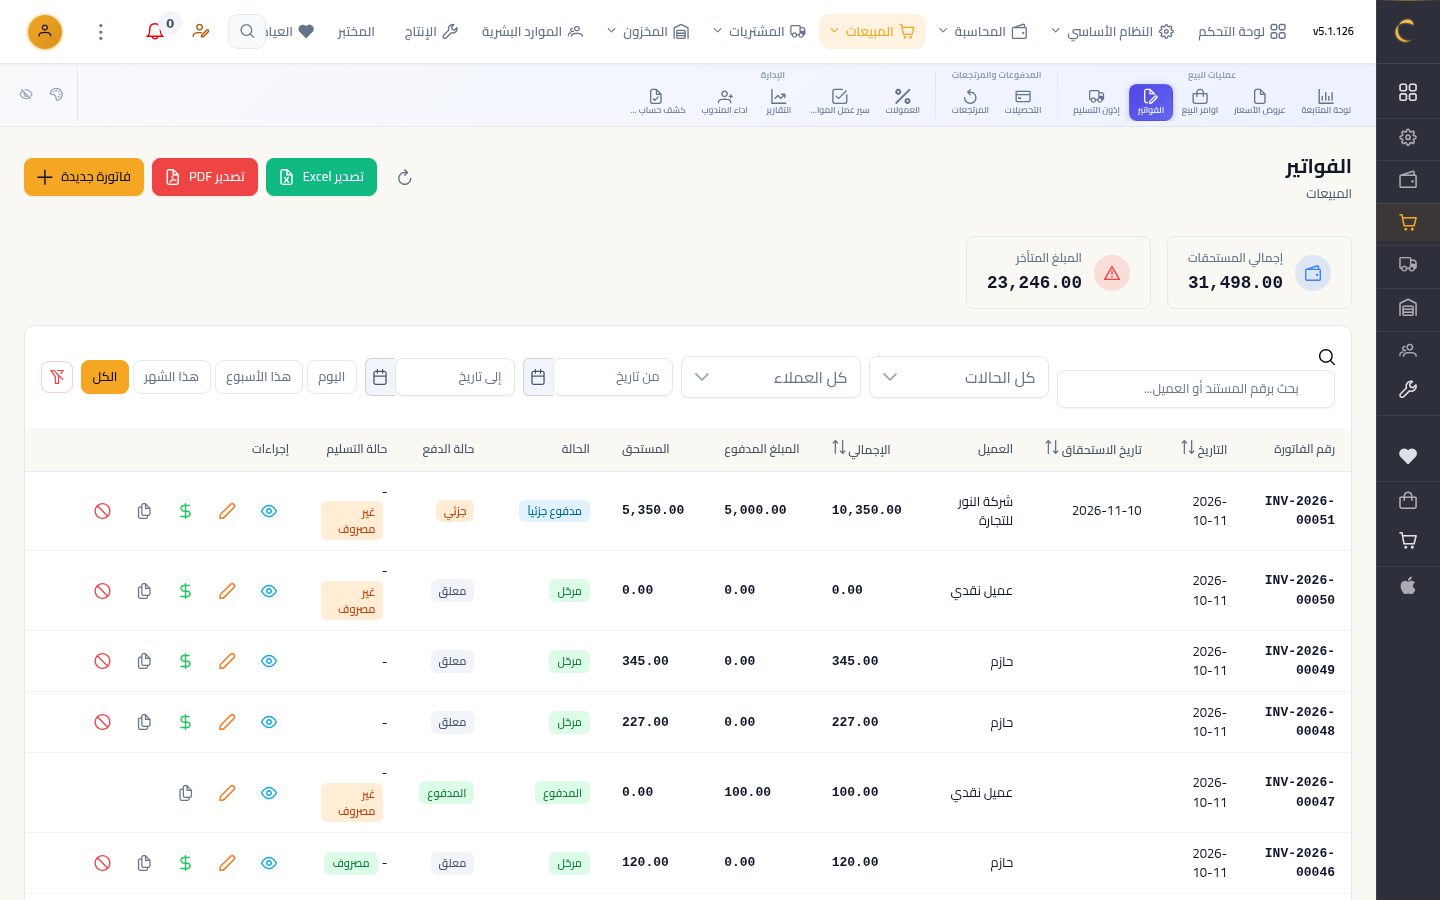1440x900 pixels.
Task: View invoice INV-2026-00051 with the eye icon
Action: pos(269,511)
